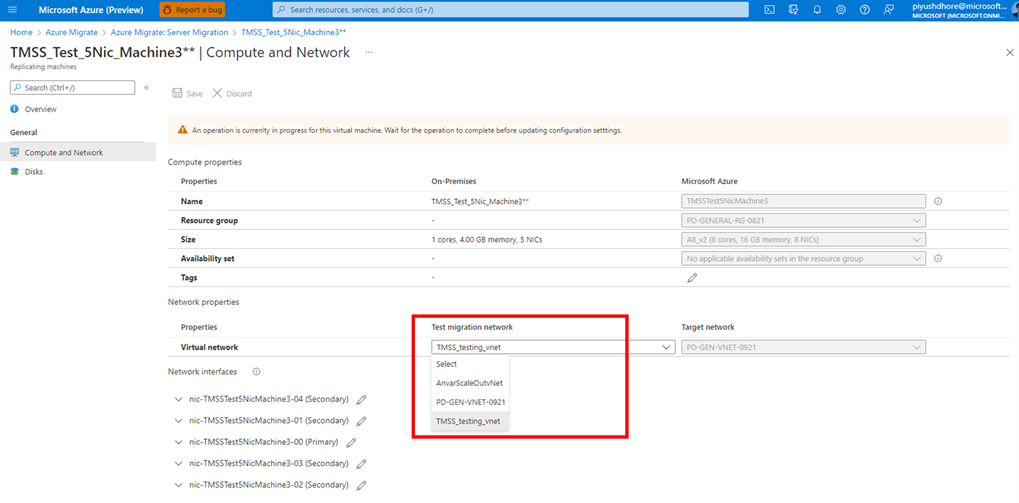This screenshot has width=1019, height=503.
Task: Click the Azure name field TMSSTest5NicMachine3
Action: (x=803, y=201)
